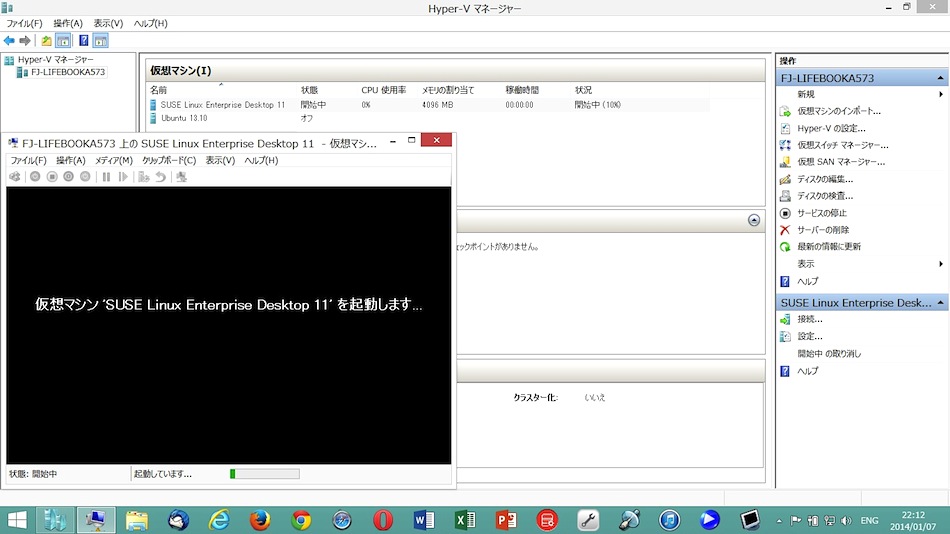Viewport: 950px width, 534px height.
Task: Collapse the SUSE Linux Enterprise Desk... actions header
Action: click(940, 302)
